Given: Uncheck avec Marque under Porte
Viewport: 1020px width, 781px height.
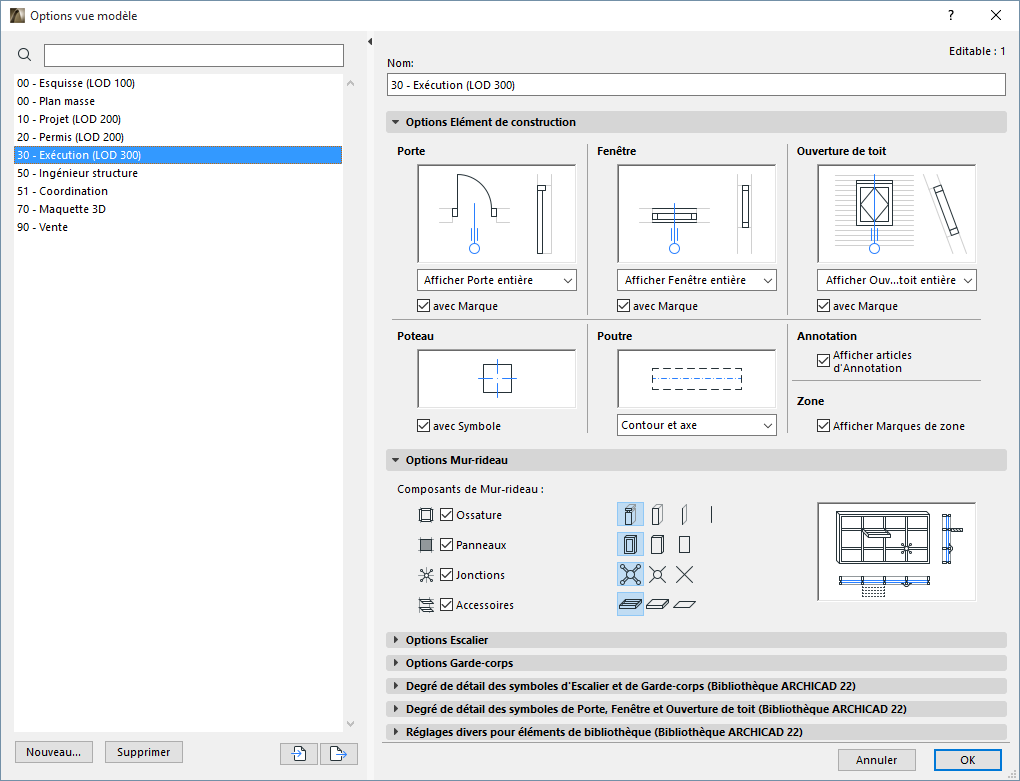Looking at the screenshot, I should coord(423,305).
